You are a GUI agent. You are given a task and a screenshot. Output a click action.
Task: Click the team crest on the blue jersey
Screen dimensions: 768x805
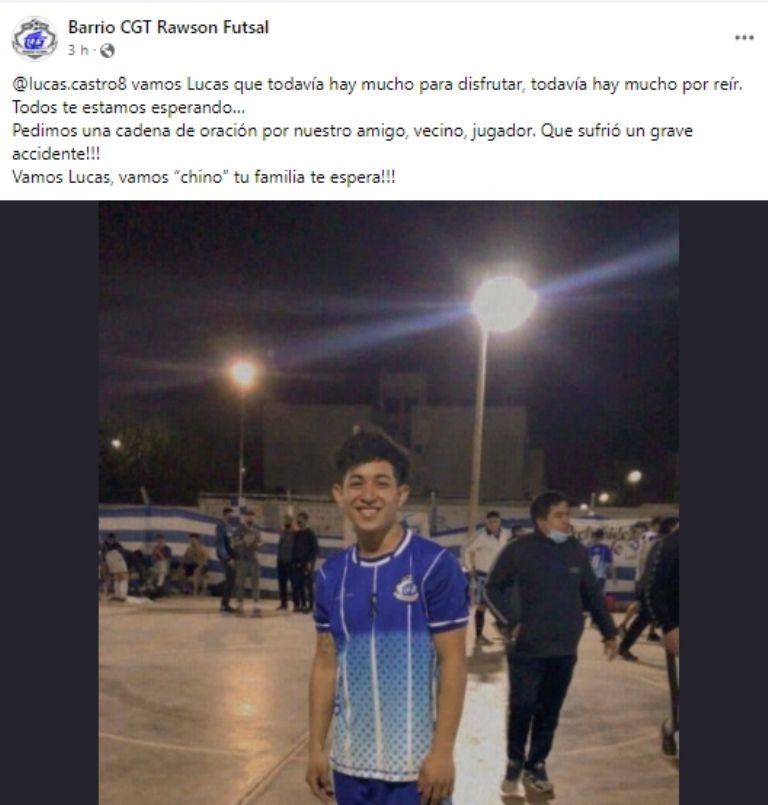(407, 589)
